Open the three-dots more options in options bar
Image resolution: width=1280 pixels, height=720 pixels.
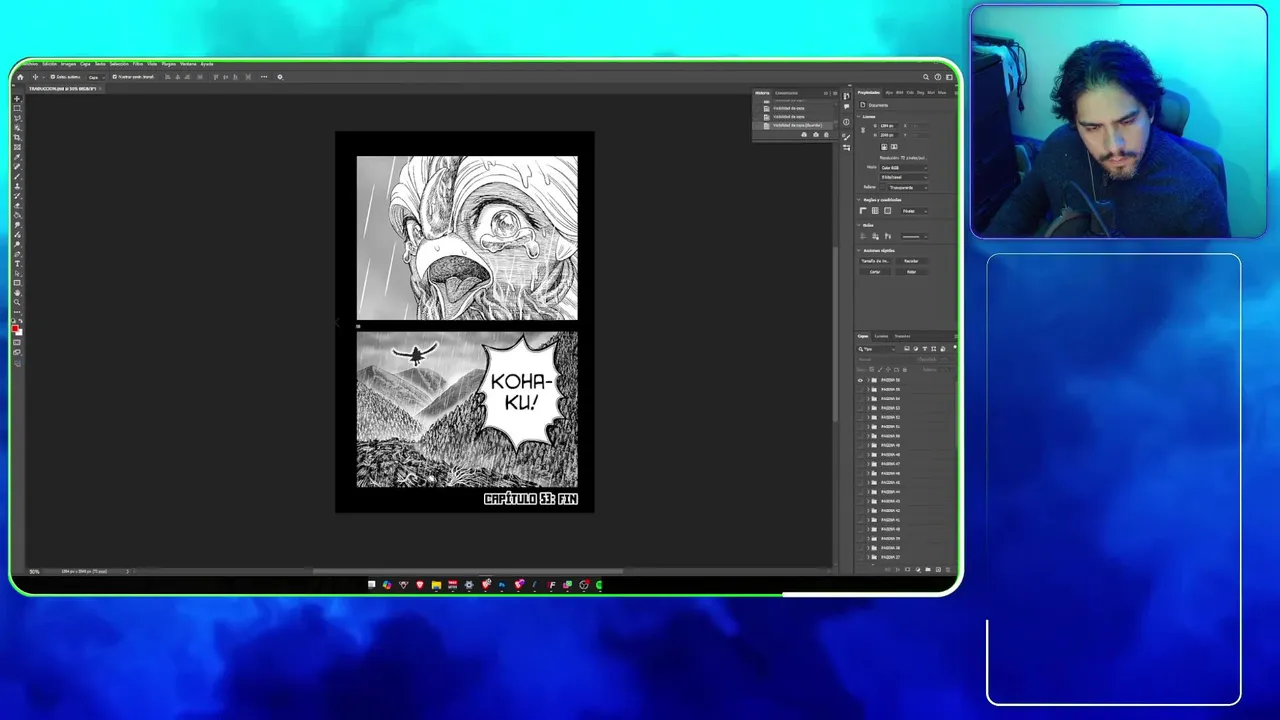pos(264,77)
